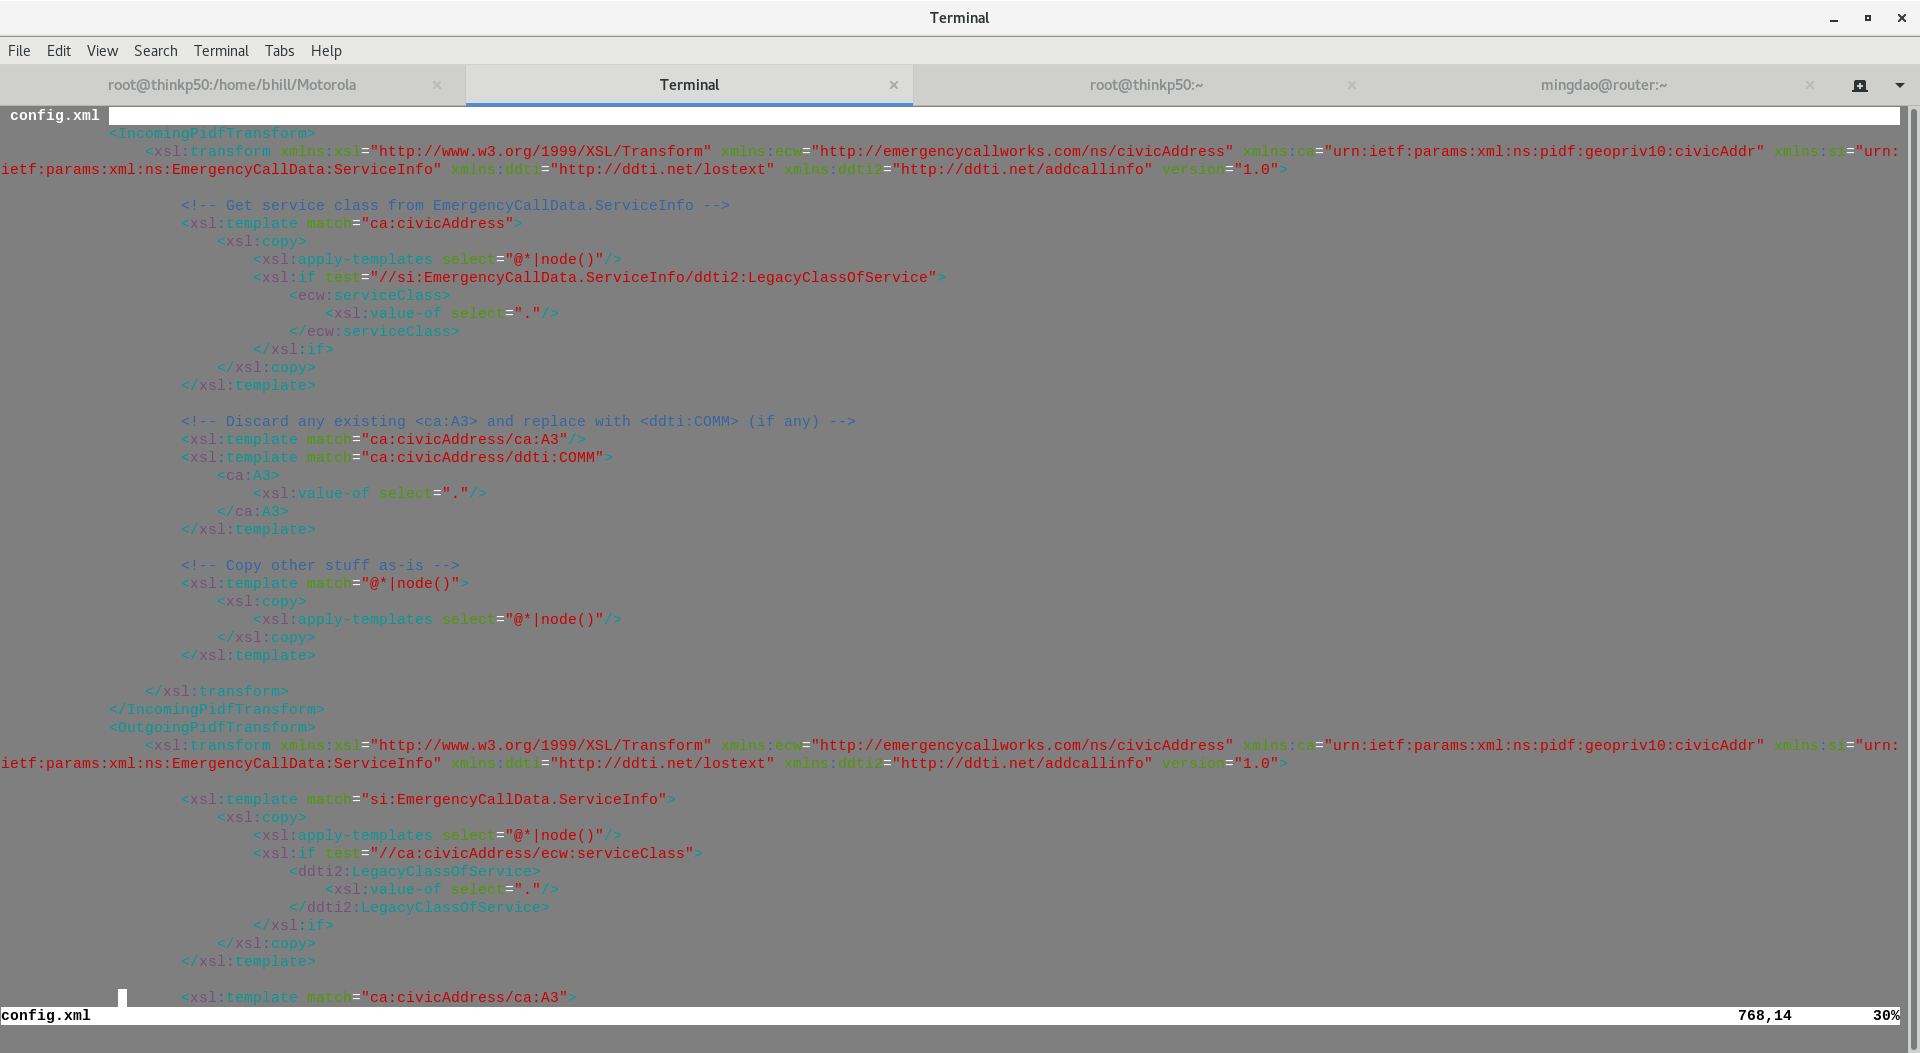Switch to mingdao@router:~ tab
Image resolution: width=1920 pixels, height=1053 pixels.
(1603, 85)
